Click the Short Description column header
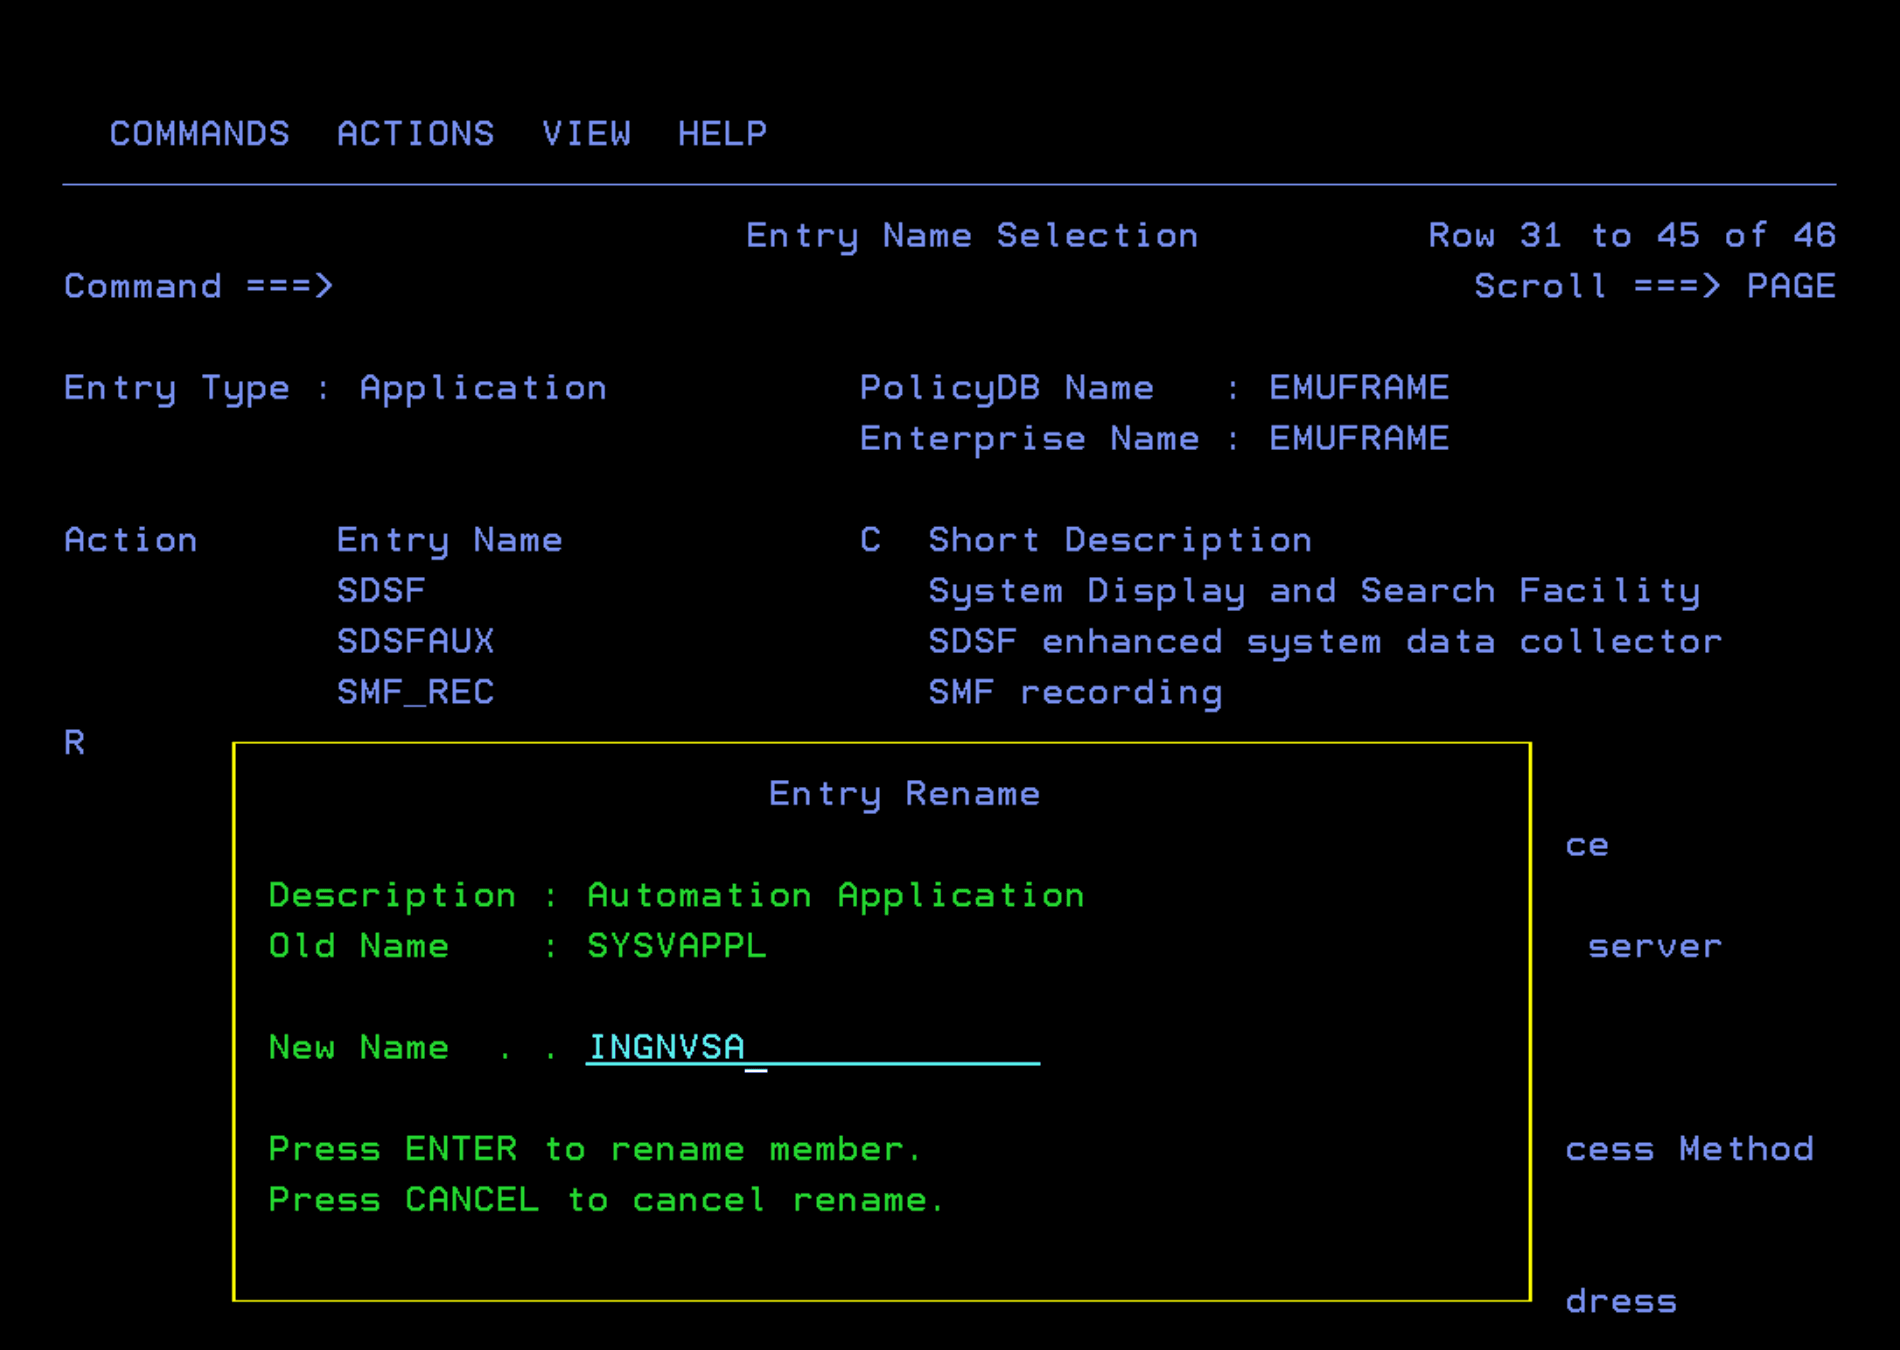The image size is (1900, 1350). pyautogui.click(x=1119, y=540)
